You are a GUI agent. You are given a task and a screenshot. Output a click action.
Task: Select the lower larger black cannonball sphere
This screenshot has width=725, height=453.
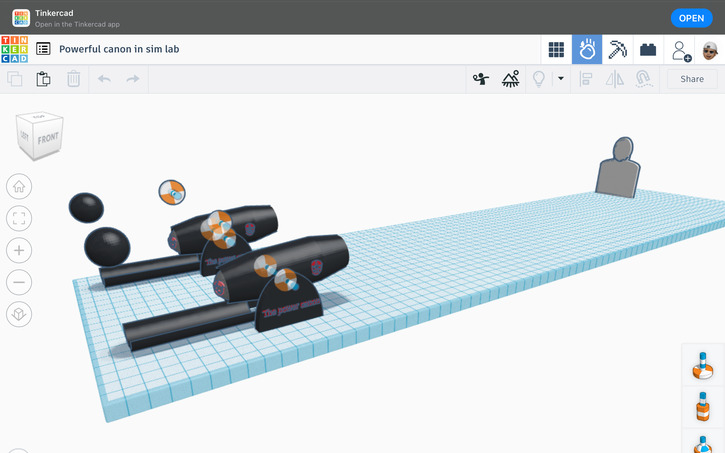(x=107, y=246)
